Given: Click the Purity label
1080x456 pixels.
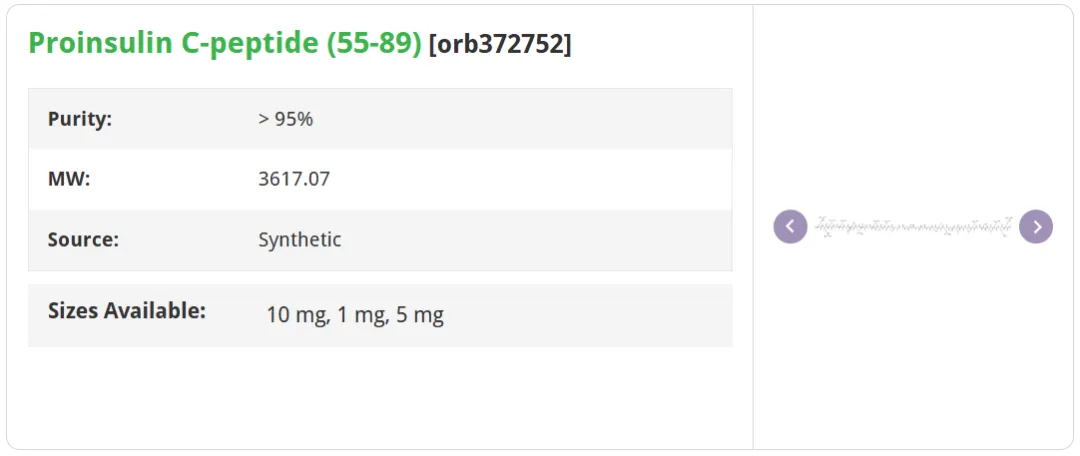Looking at the screenshot, I should (x=80, y=119).
